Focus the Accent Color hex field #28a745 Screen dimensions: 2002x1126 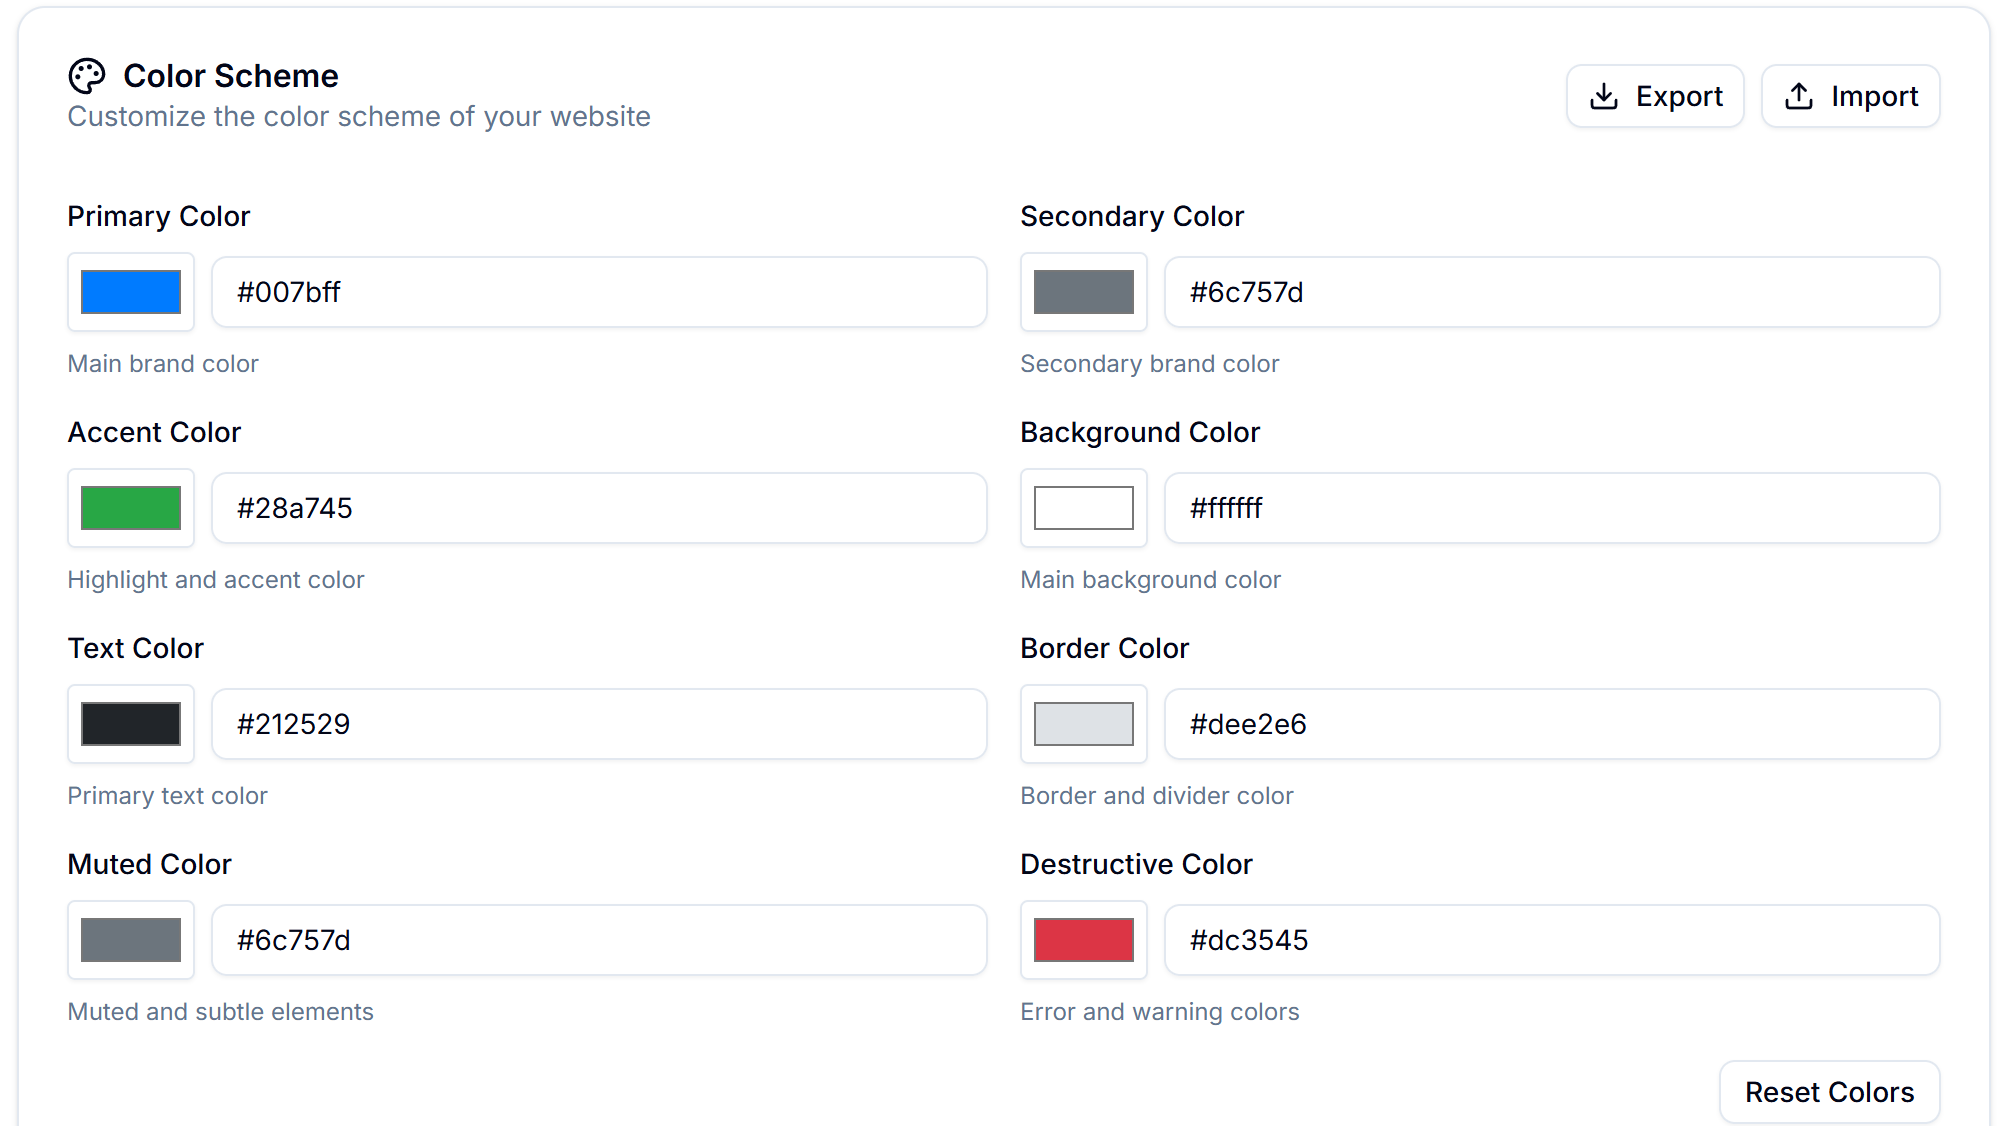[599, 508]
